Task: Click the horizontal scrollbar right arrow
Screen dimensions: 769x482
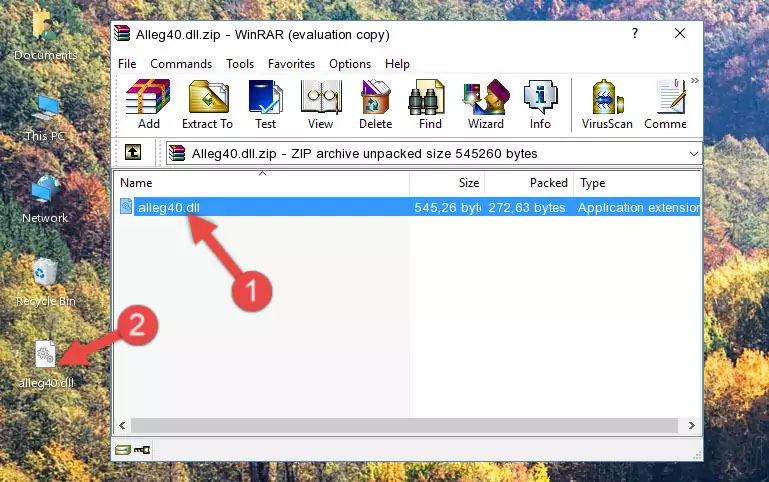Action: click(x=692, y=425)
